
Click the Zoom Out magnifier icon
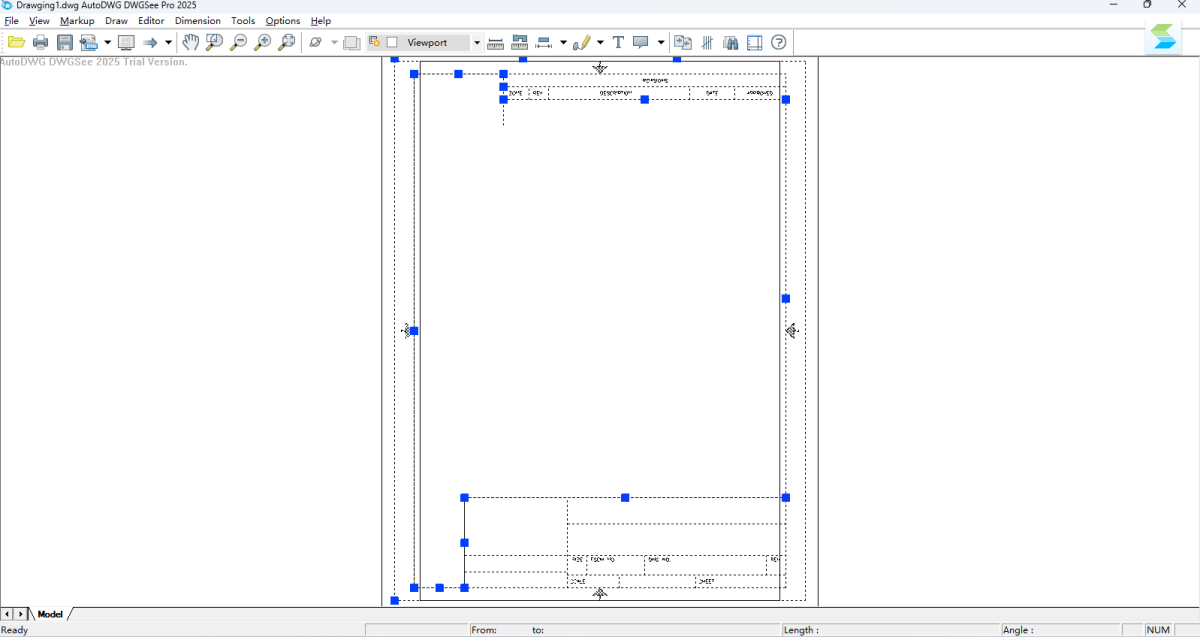[238, 42]
